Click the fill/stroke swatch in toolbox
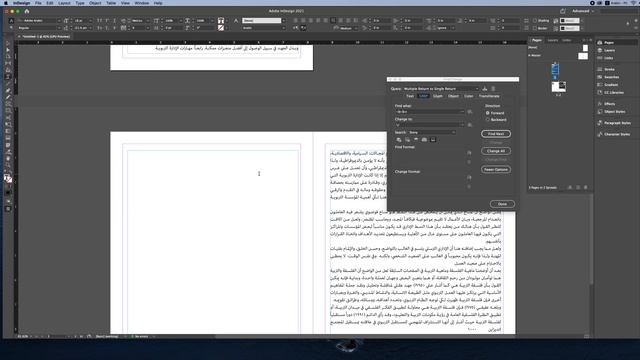Screen dimensions: 640x360 (x=8, y=179)
